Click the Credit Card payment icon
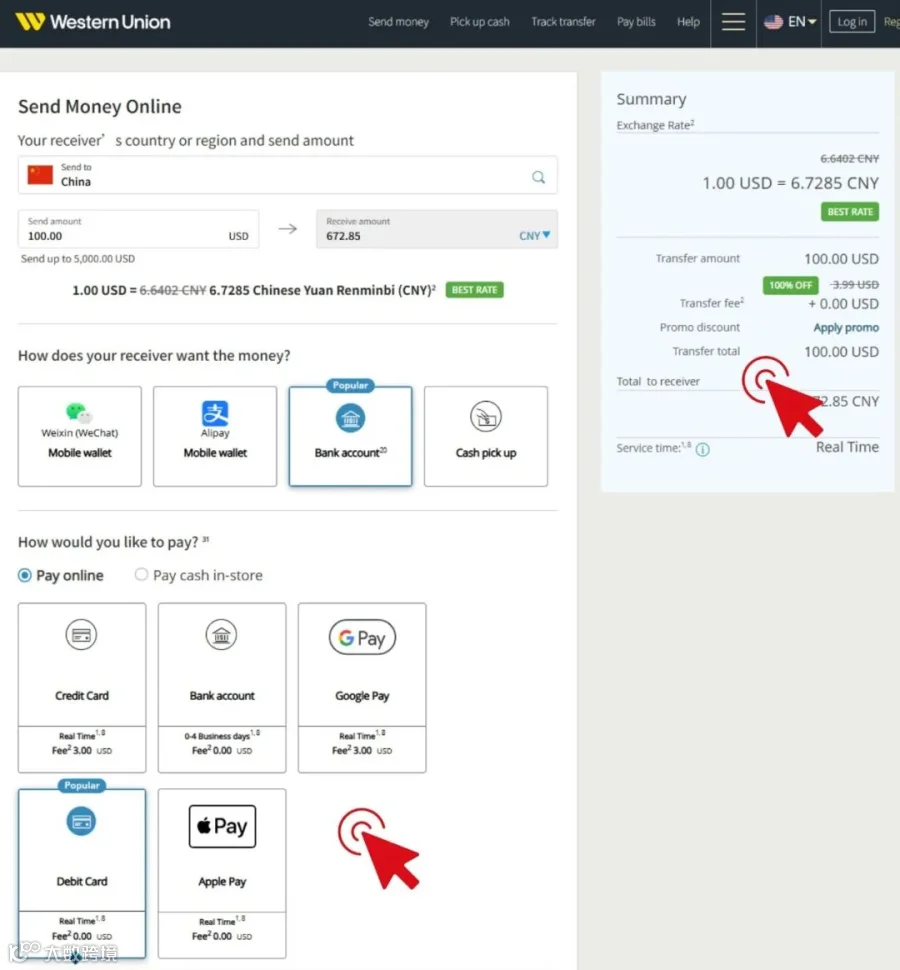The width and height of the screenshot is (900, 970). [81, 635]
